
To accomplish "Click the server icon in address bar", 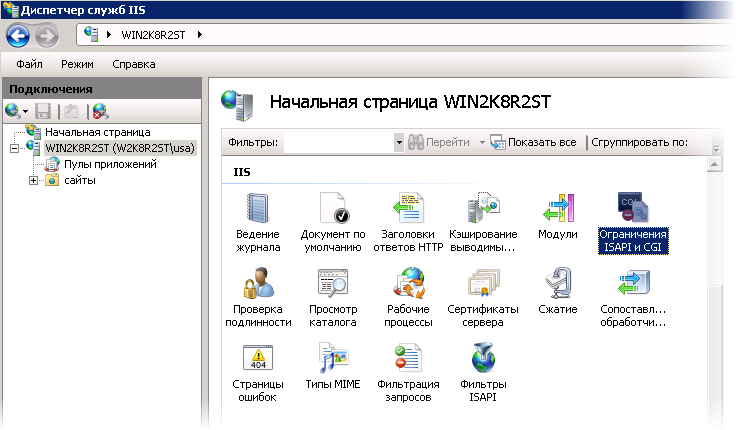I will tap(91, 34).
